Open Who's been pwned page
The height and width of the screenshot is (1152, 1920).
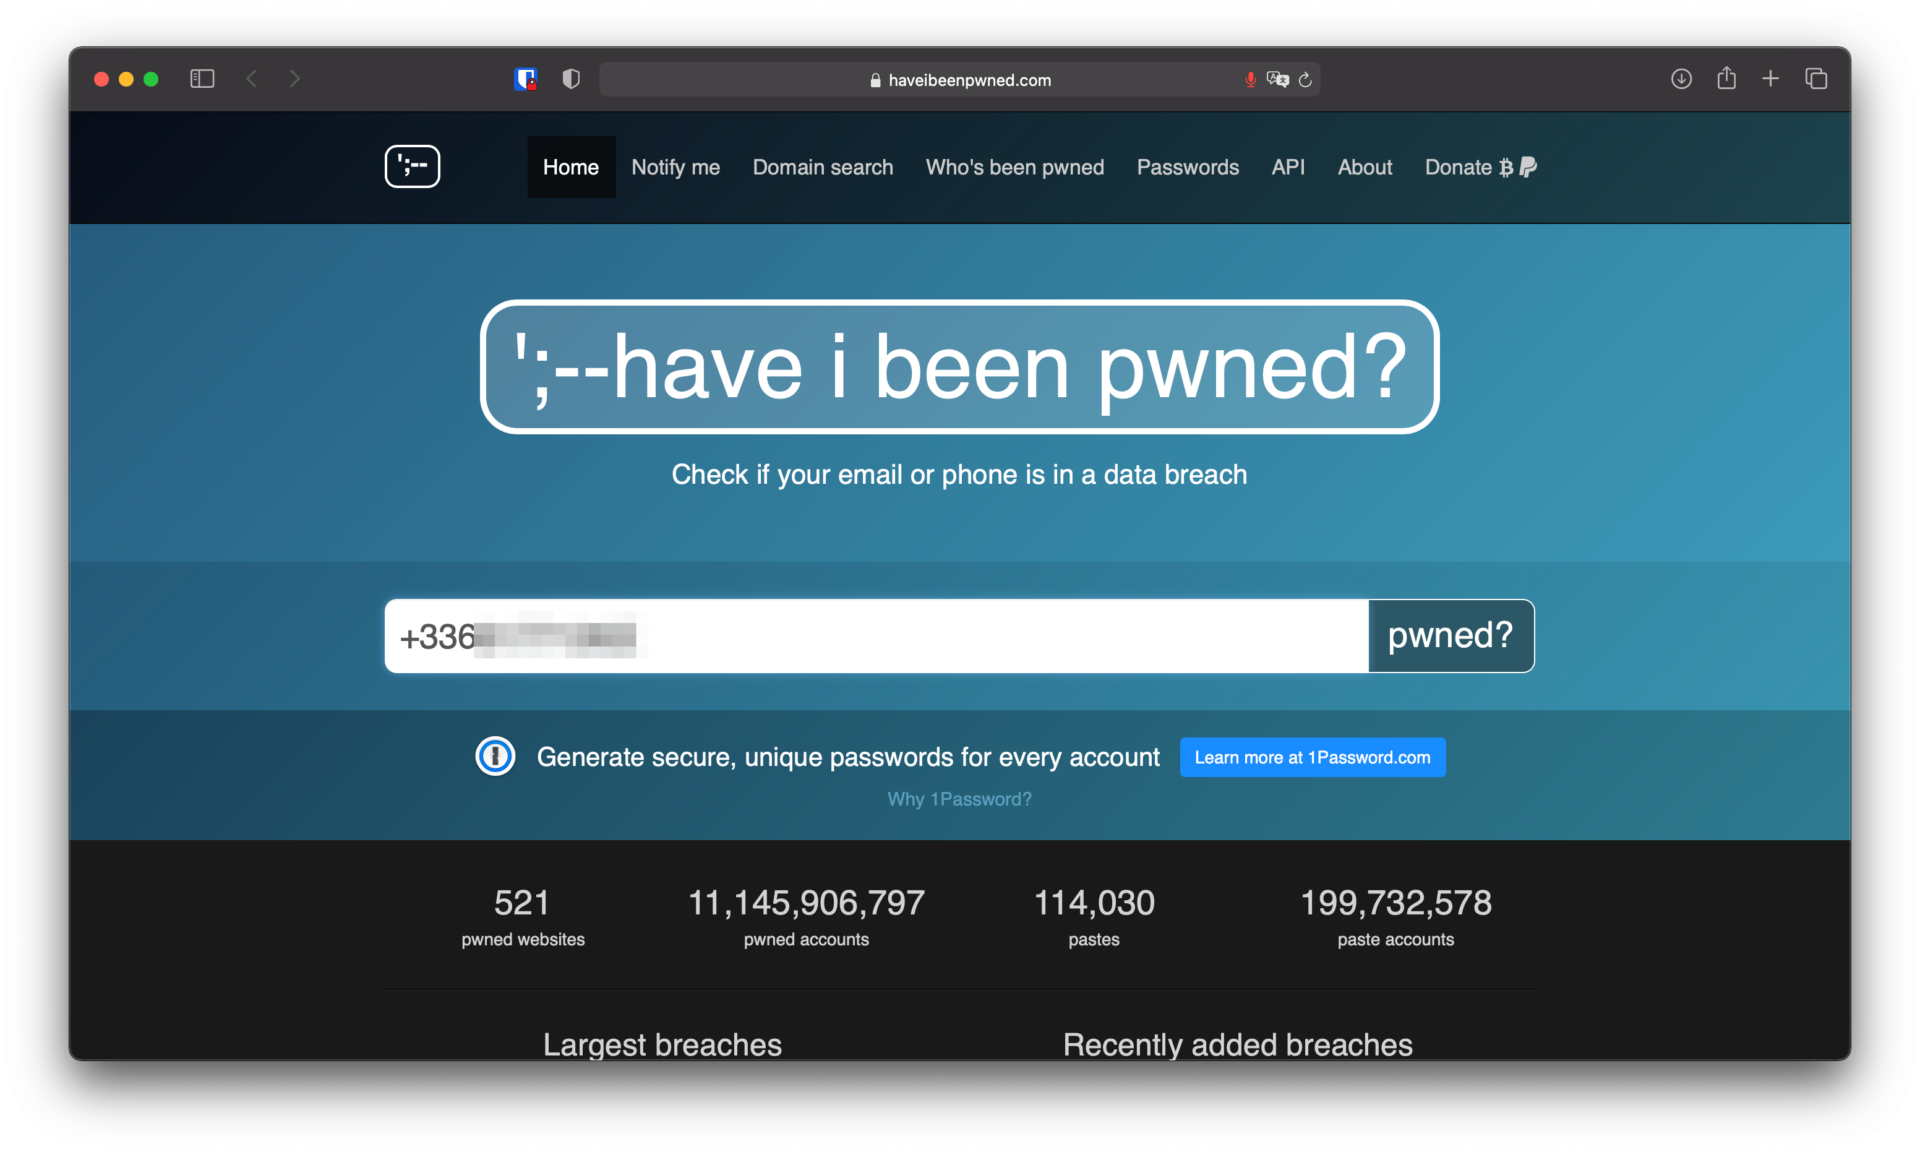[x=1015, y=167]
